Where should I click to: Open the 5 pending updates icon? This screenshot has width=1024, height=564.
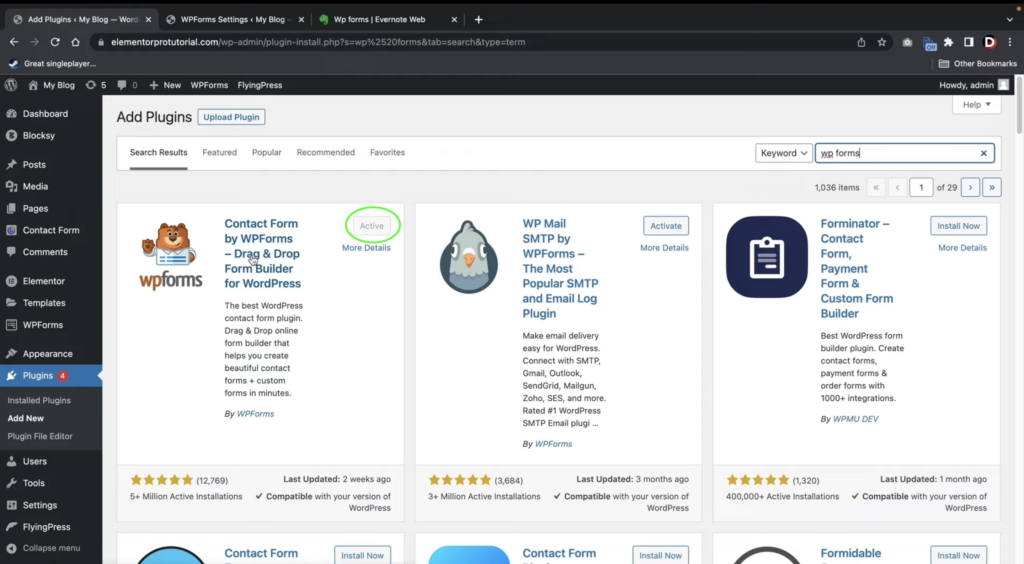95,85
